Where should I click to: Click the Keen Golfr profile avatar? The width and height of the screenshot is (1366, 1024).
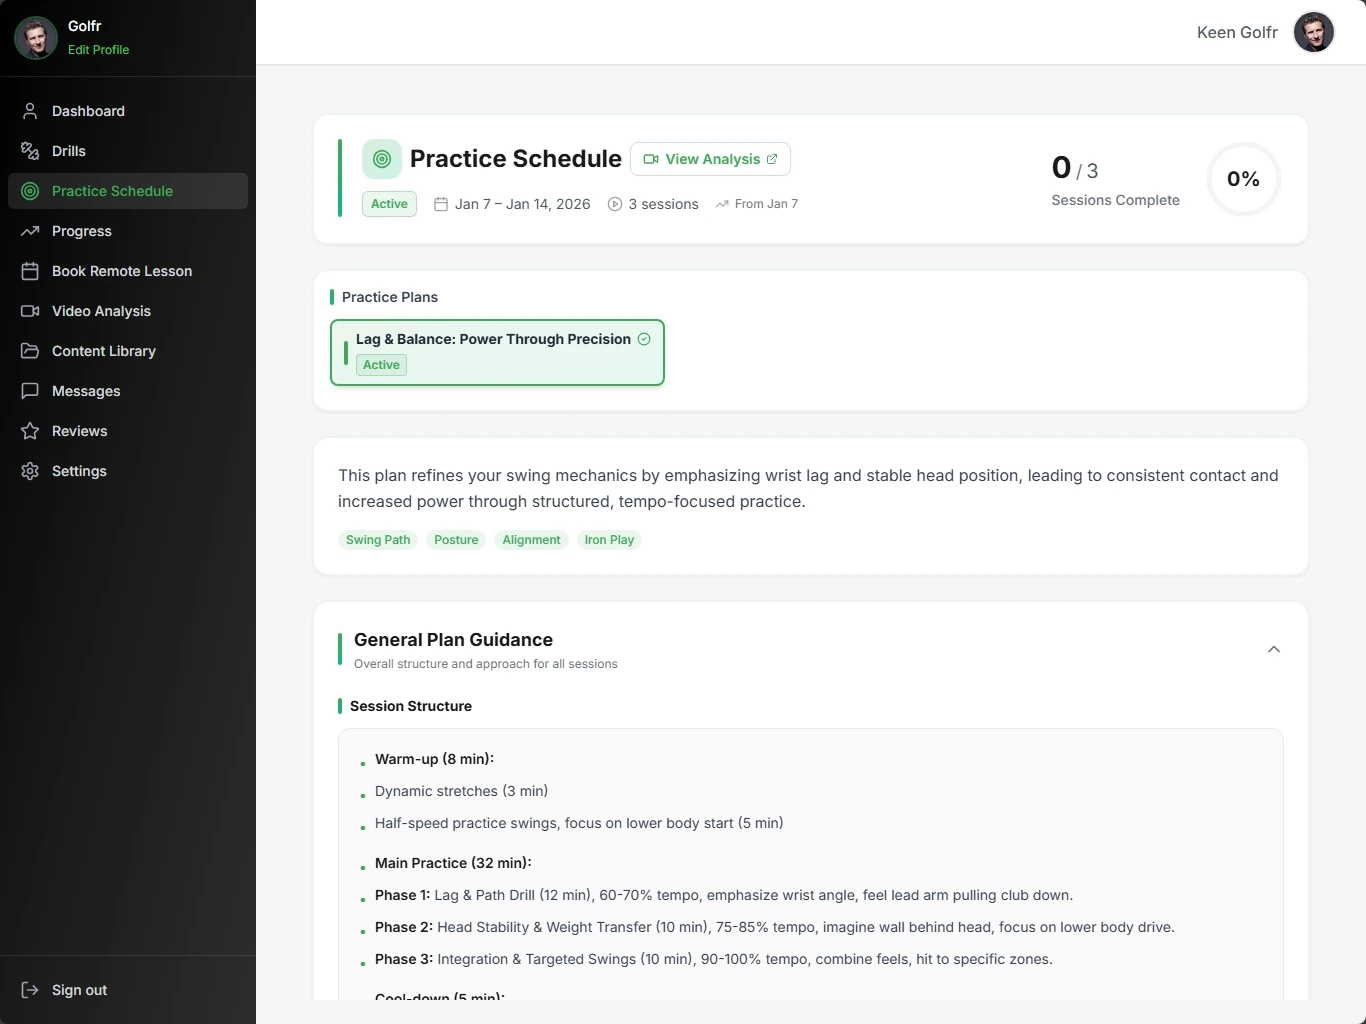click(1313, 32)
